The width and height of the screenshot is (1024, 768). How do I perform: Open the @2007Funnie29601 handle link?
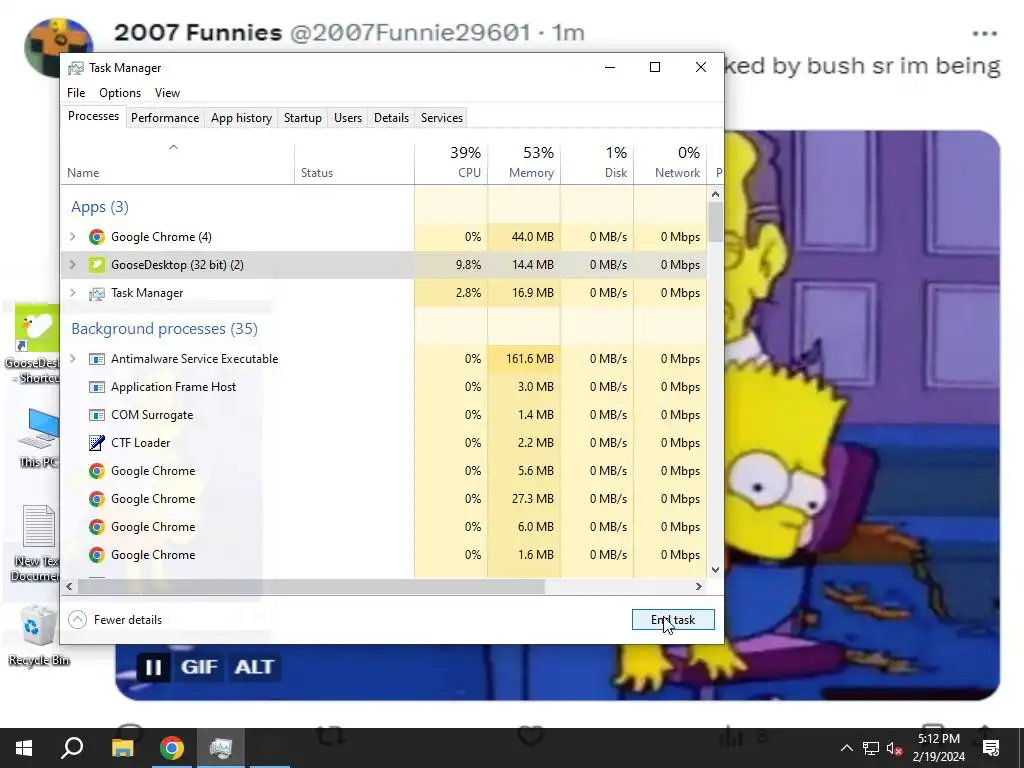410,32
